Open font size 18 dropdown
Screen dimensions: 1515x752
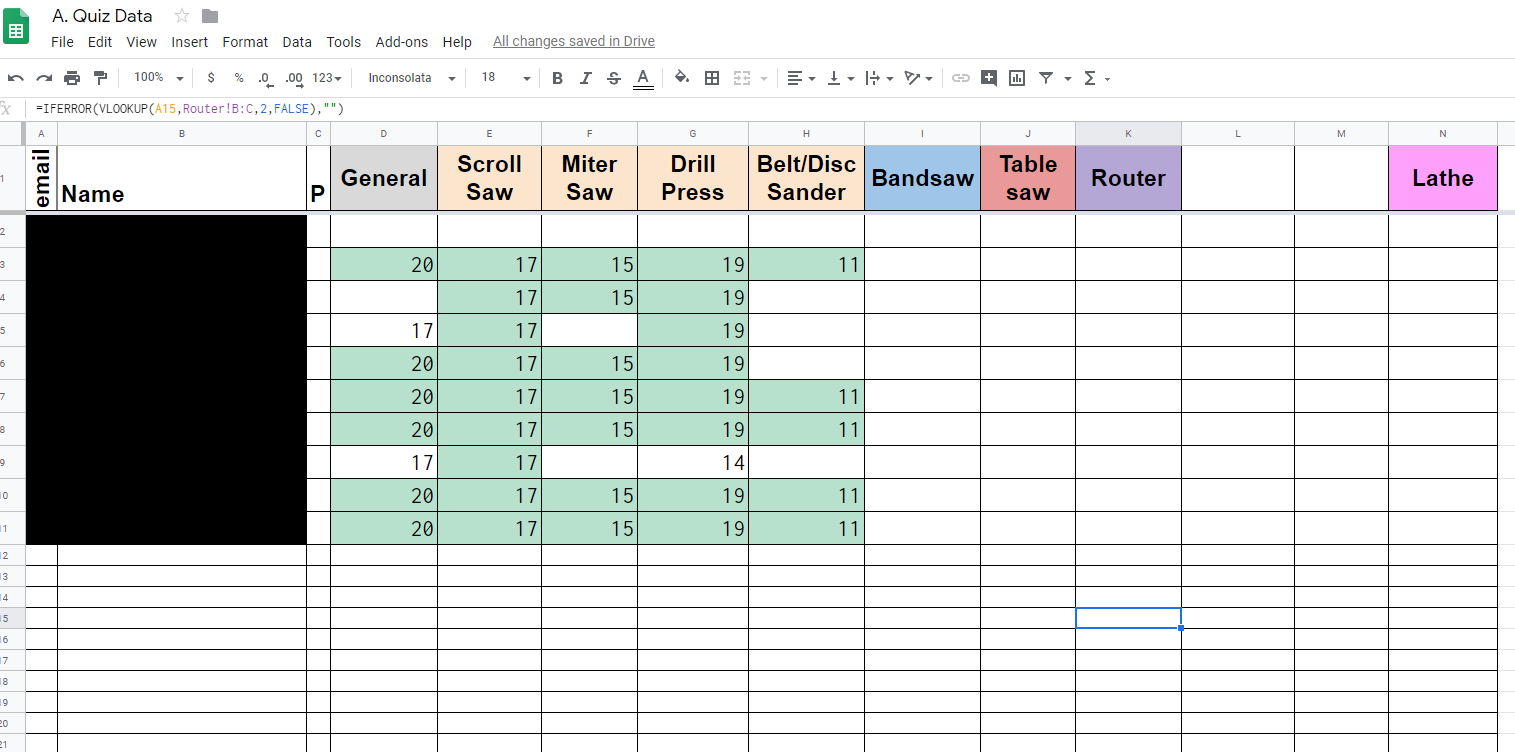point(505,78)
